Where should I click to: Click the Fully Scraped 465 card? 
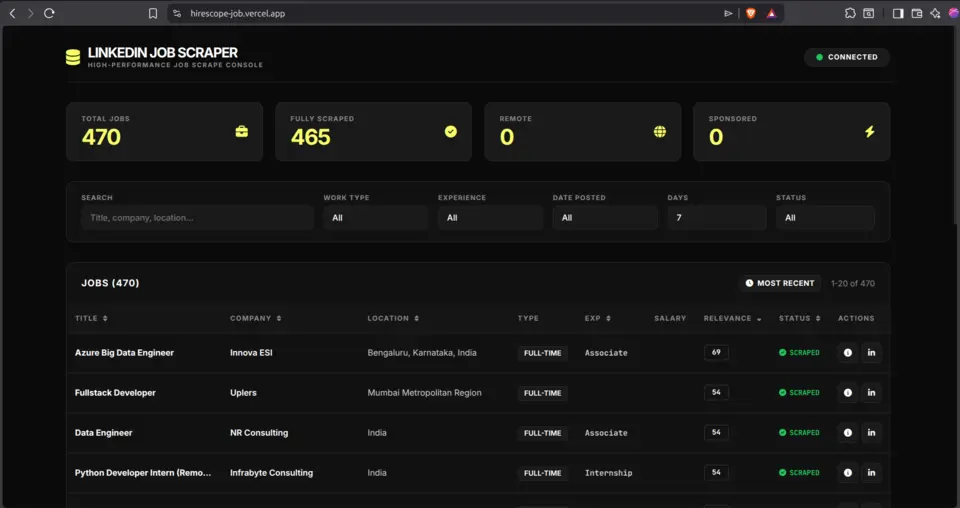373,132
